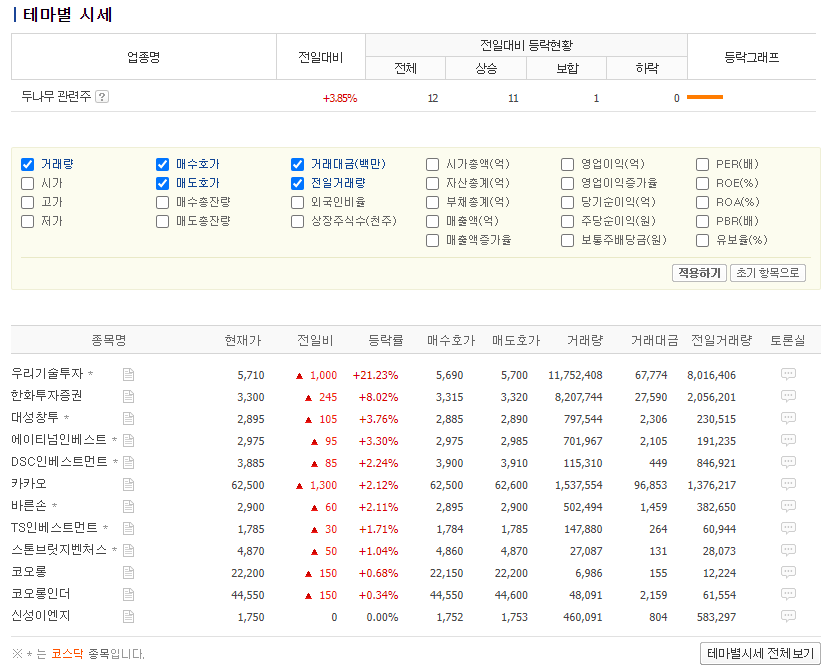Open the 한화투자증권 discussion board icon

[x=788, y=396]
